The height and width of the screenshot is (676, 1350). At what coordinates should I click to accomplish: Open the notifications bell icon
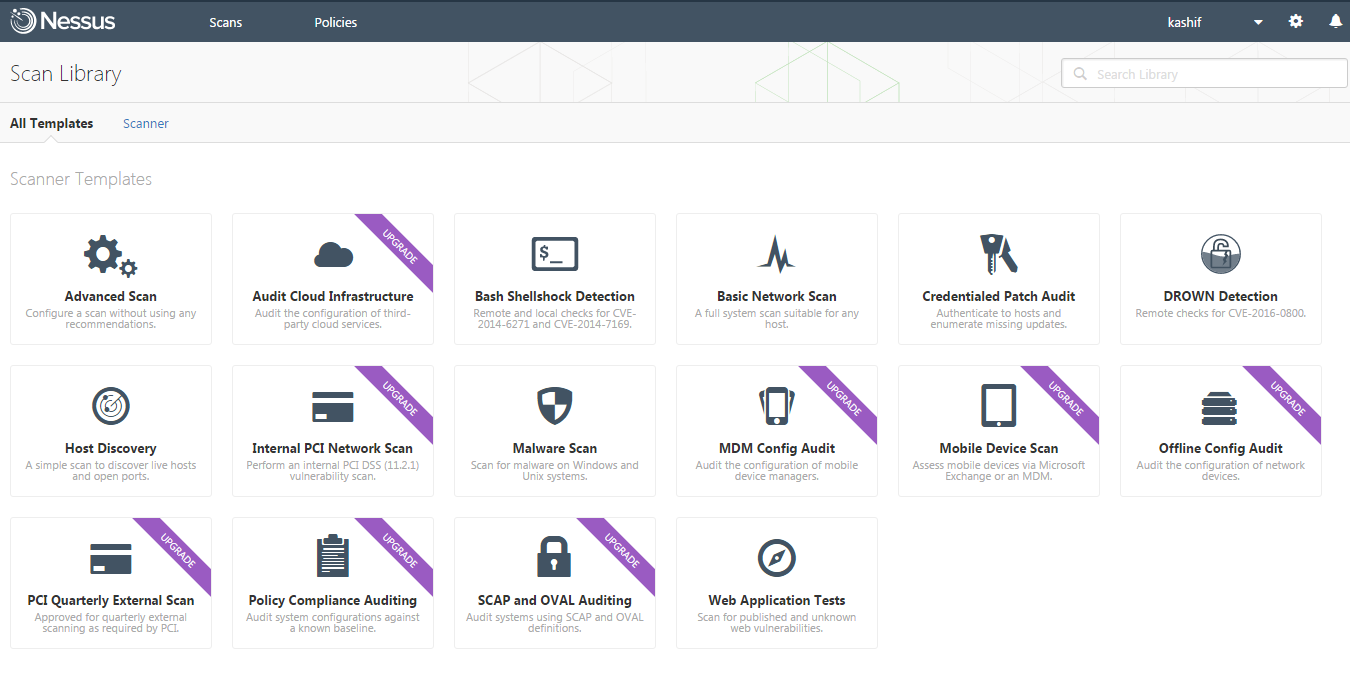point(1335,21)
